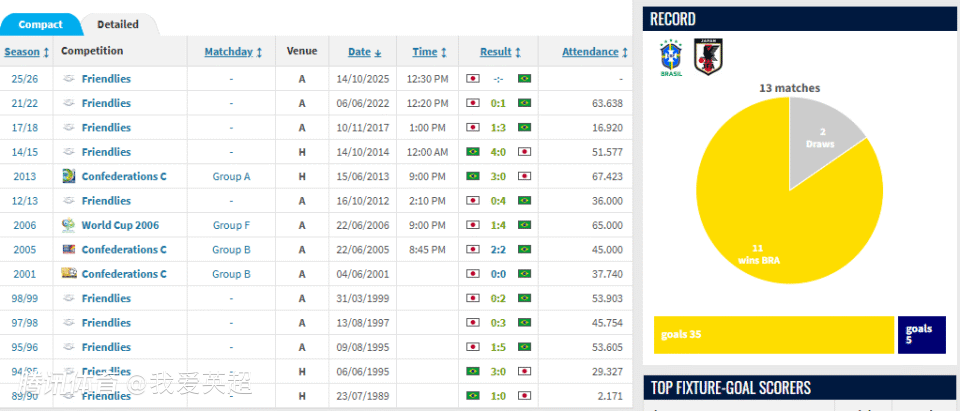This screenshot has width=960, height=411.
Task: Click Brazil flag in the 21/22 row
Action: (x=524, y=103)
